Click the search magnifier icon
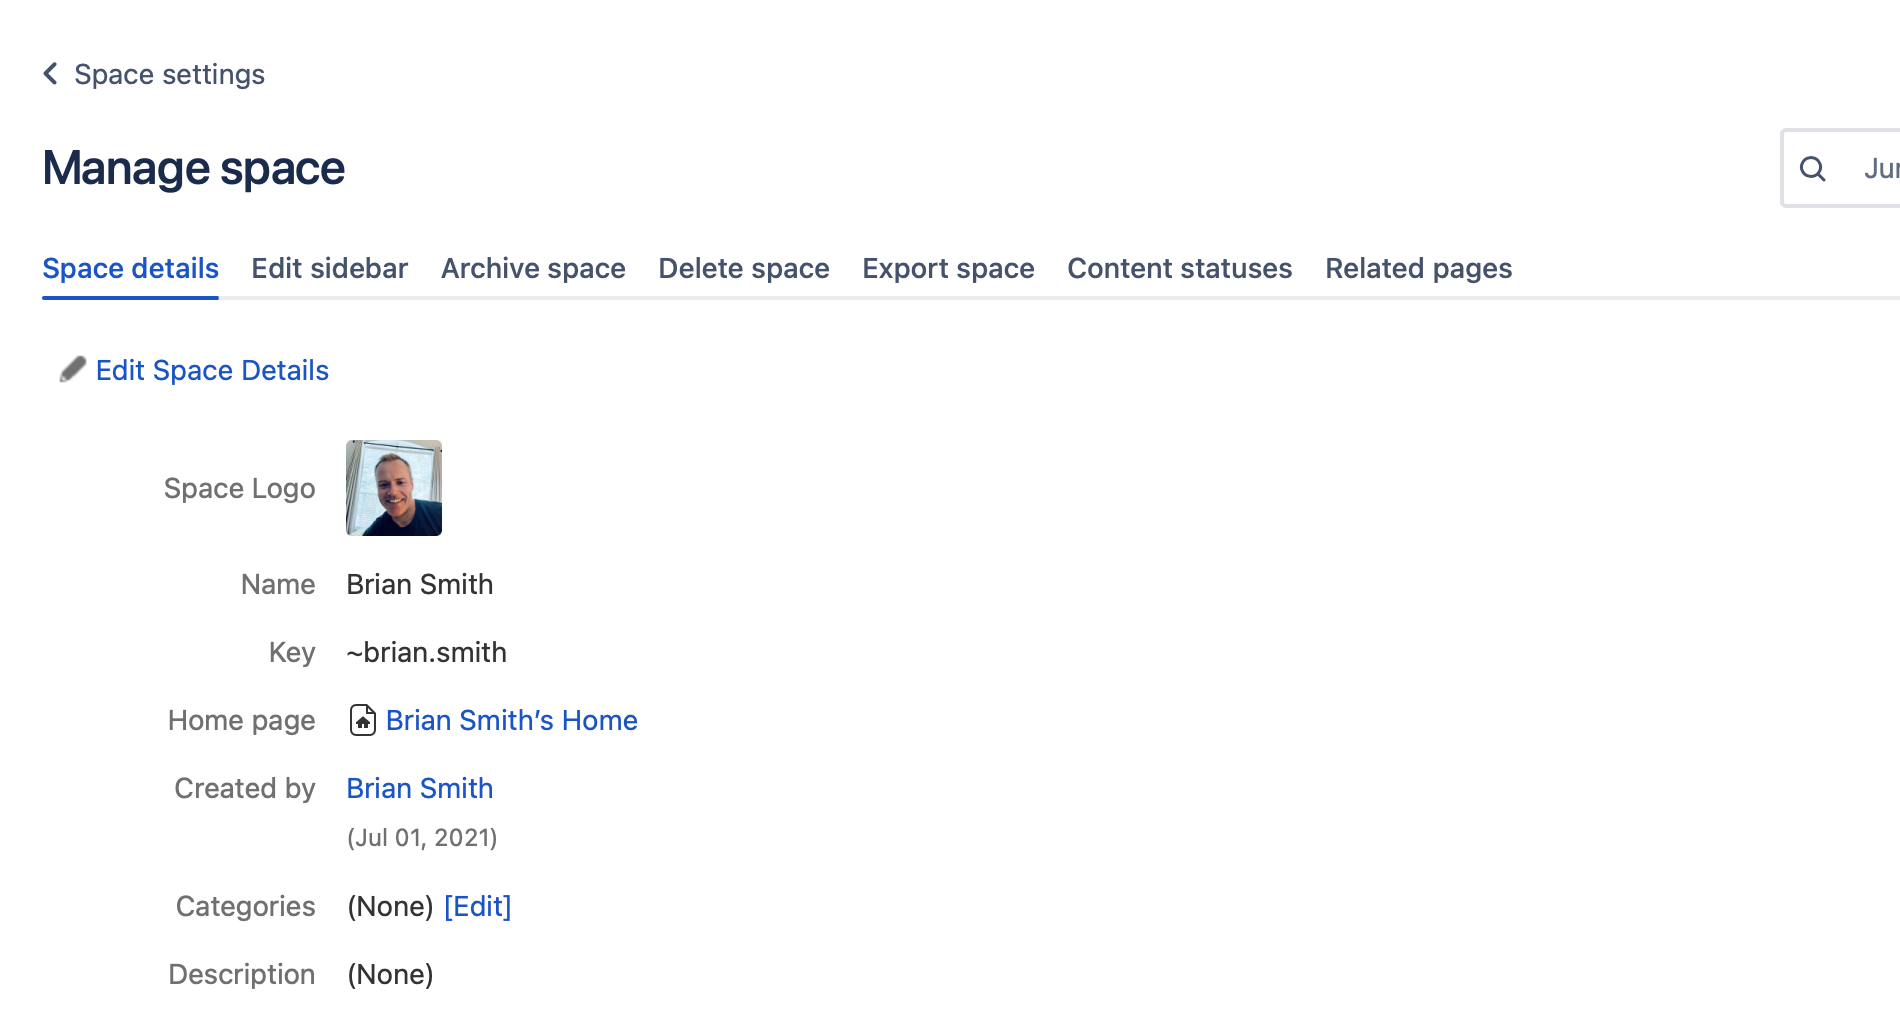This screenshot has height=1010, width=1900. 1813,169
